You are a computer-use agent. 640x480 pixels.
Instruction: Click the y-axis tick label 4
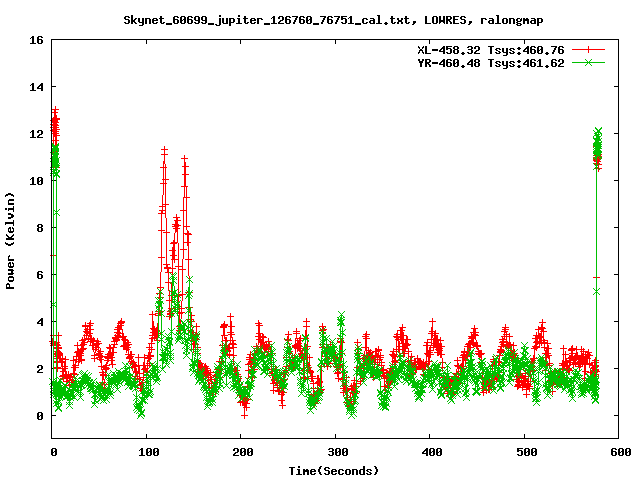point(40,322)
